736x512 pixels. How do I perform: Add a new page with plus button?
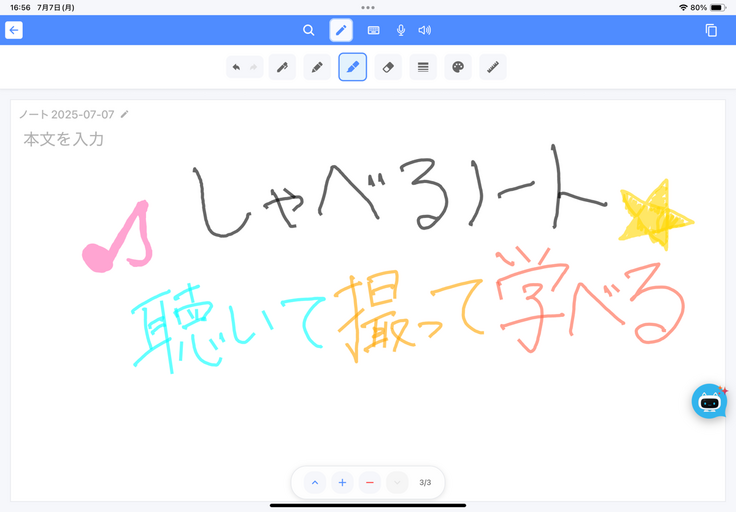(342, 482)
